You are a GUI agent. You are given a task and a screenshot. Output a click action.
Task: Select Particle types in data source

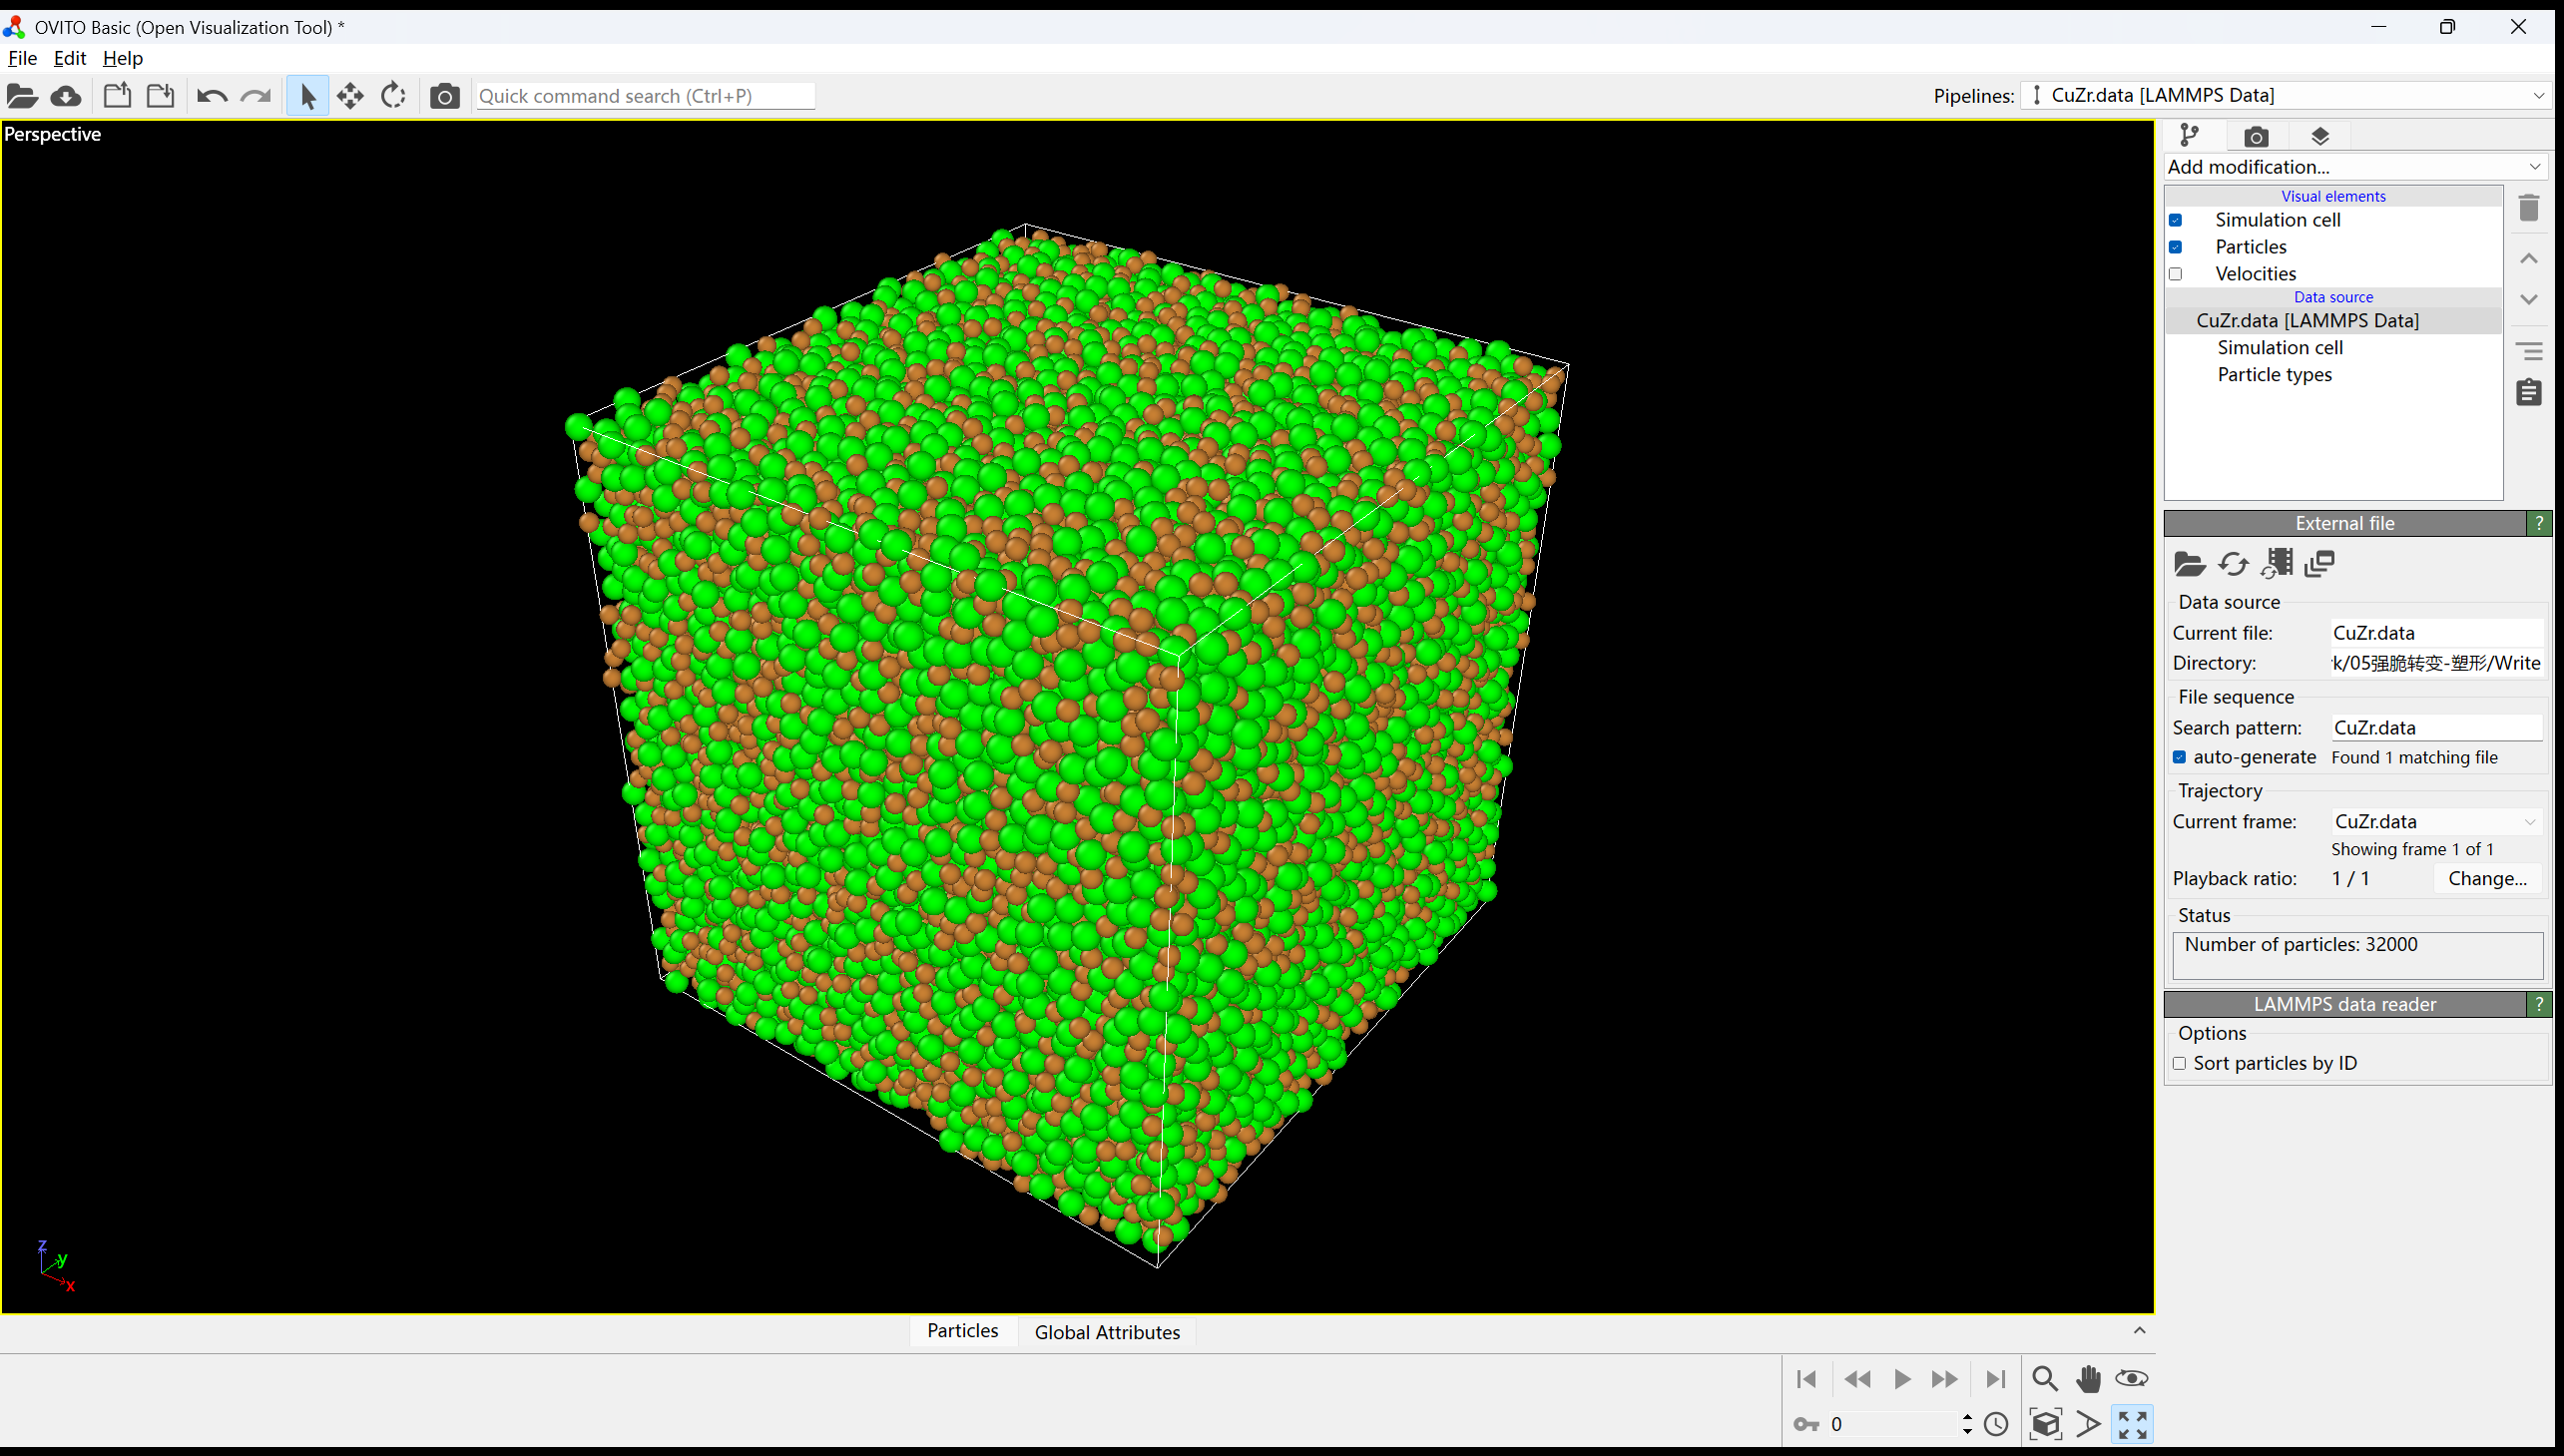pyautogui.click(x=2274, y=375)
